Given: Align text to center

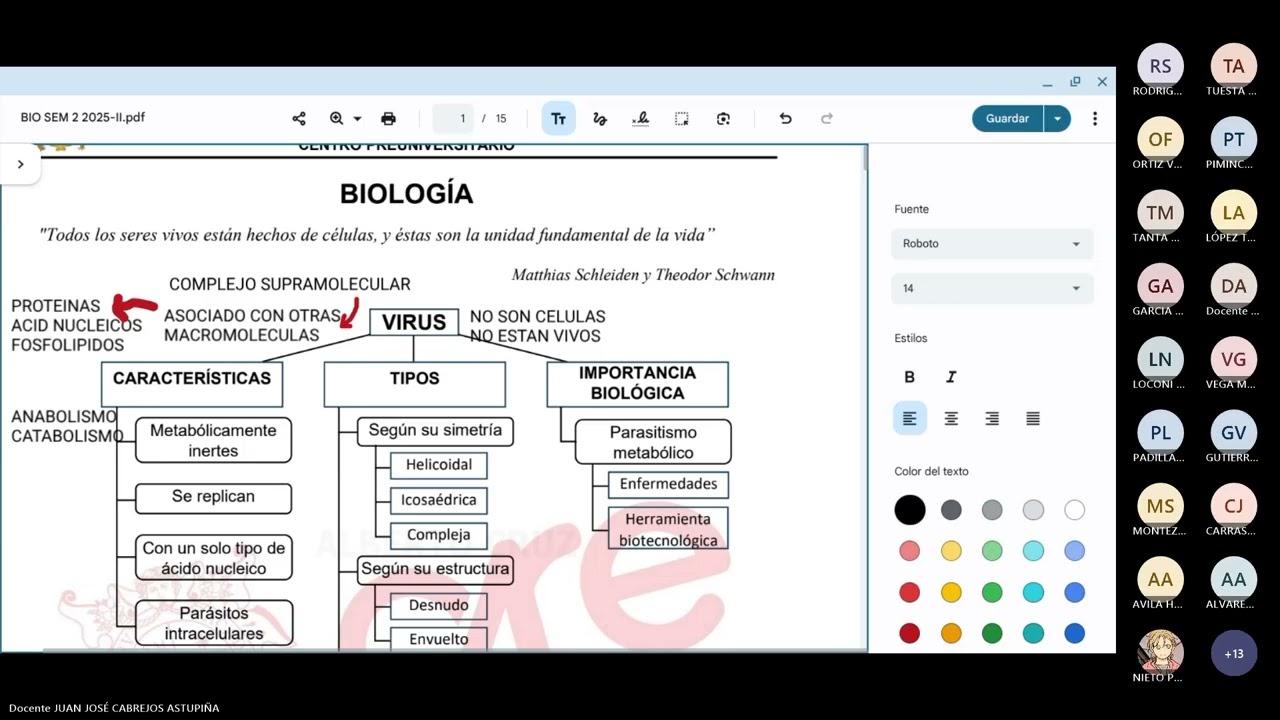Looking at the screenshot, I should (x=951, y=419).
